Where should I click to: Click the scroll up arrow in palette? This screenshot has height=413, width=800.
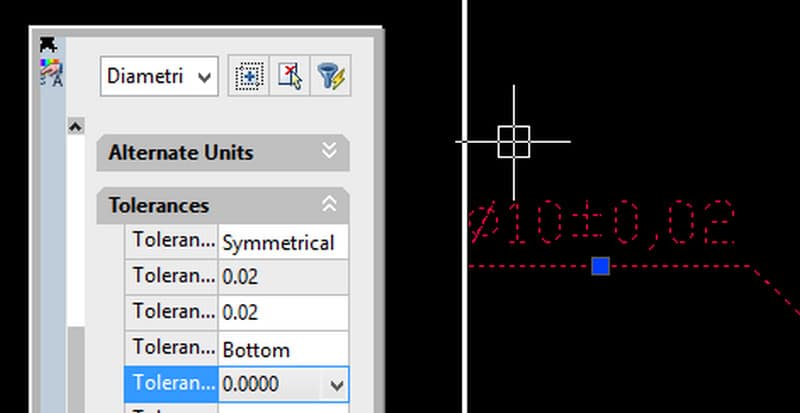click(x=76, y=127)
